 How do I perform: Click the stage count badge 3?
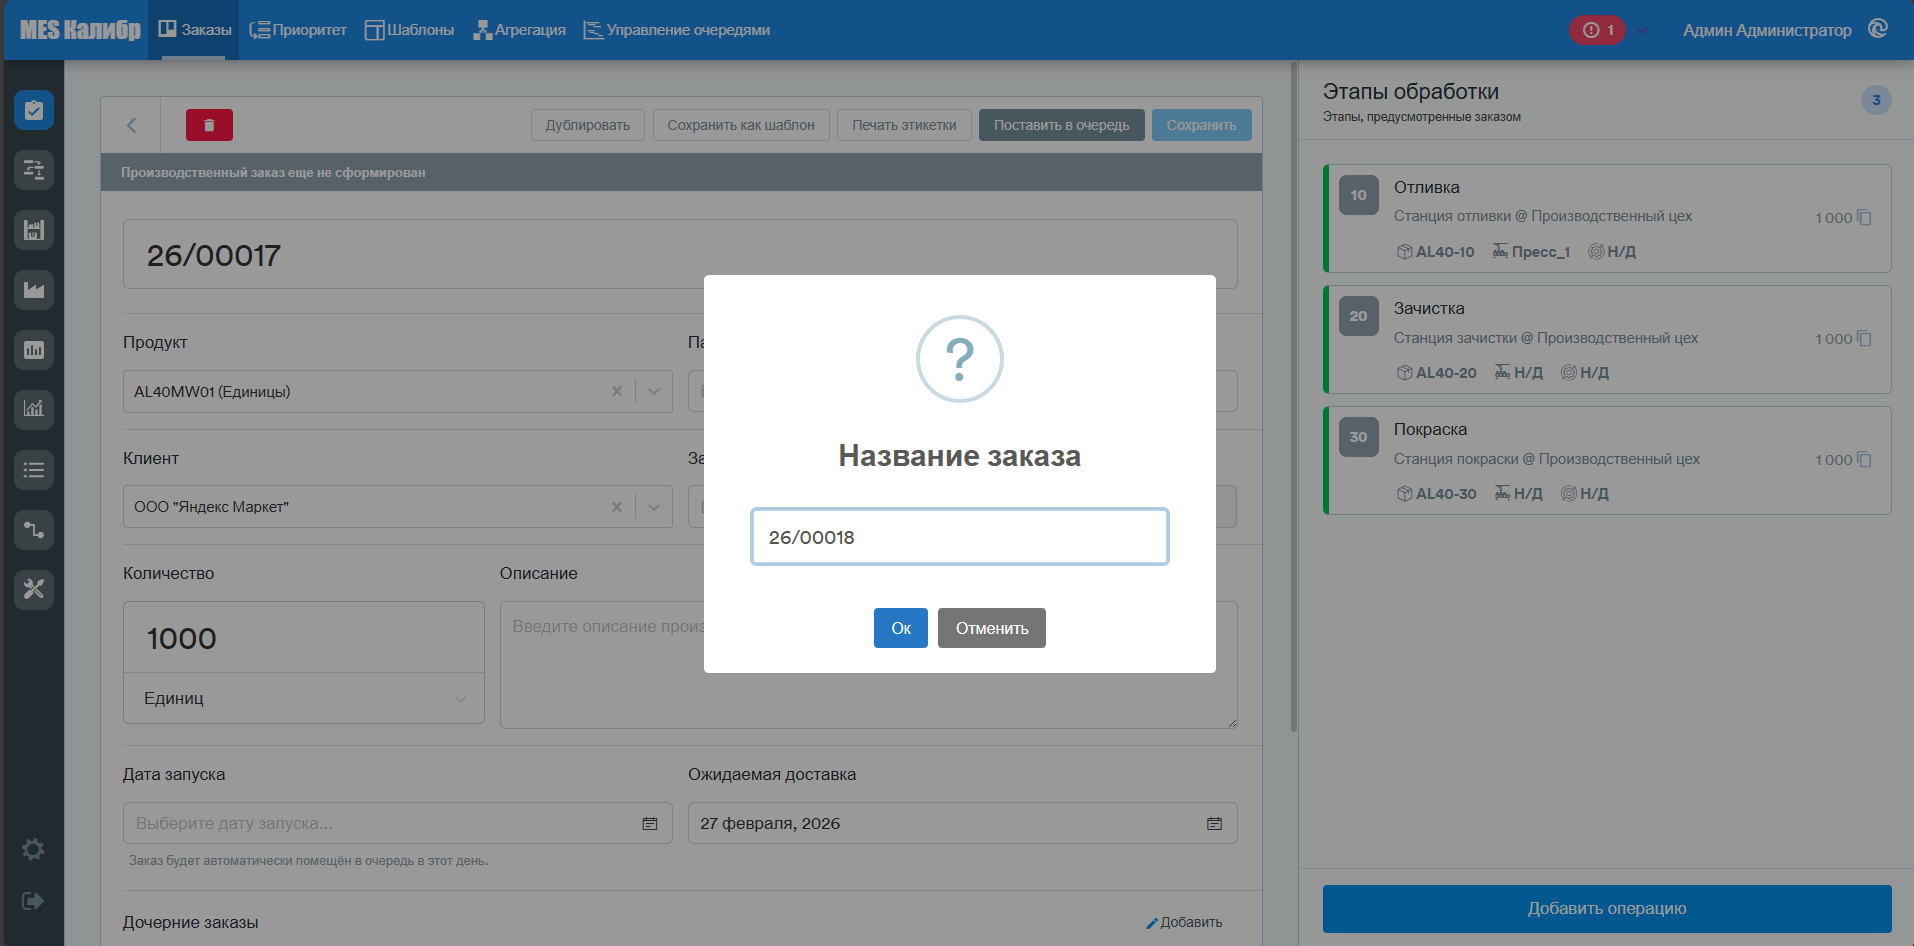point(1876,100)
